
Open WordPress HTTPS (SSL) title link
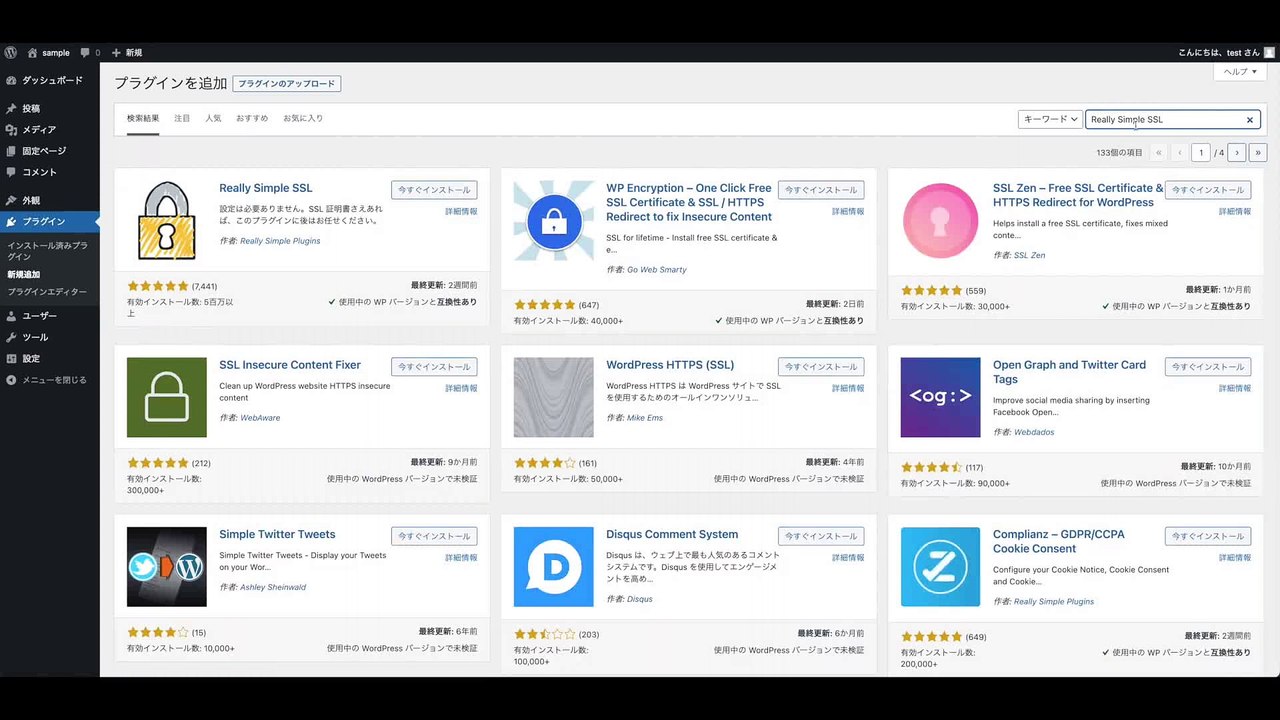point(670,365)
